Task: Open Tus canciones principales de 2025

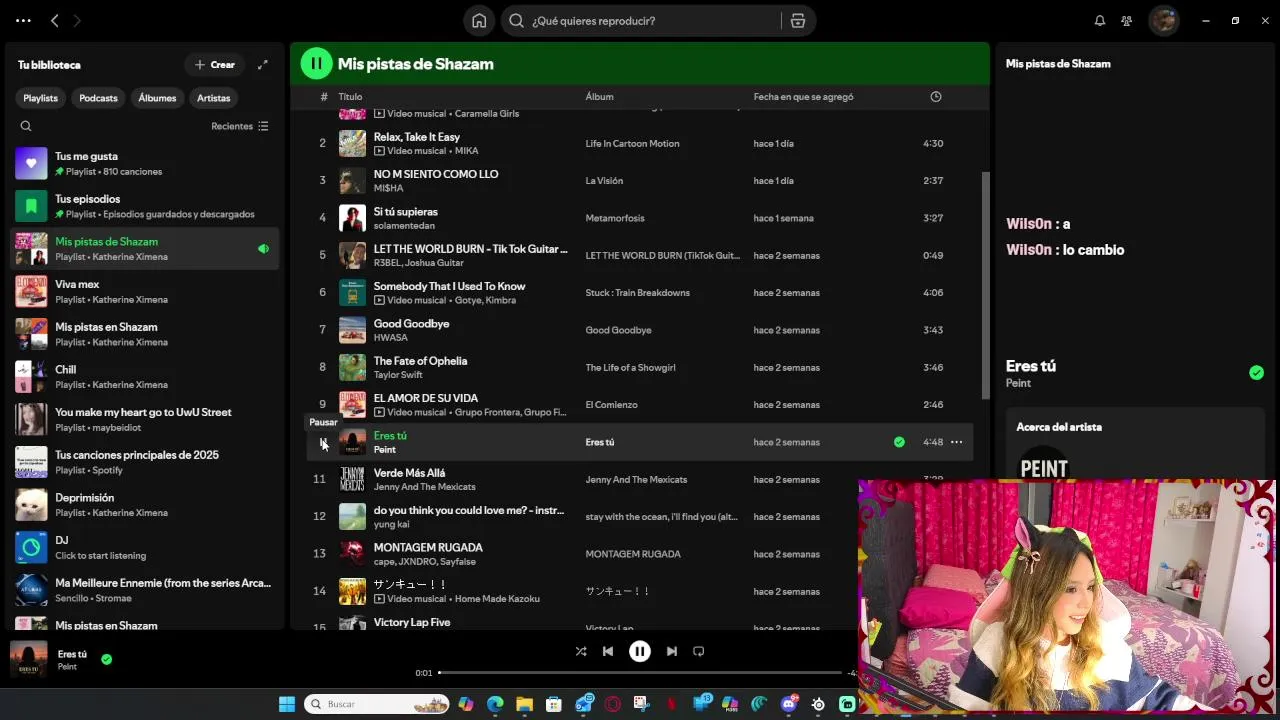Action: 145,462
